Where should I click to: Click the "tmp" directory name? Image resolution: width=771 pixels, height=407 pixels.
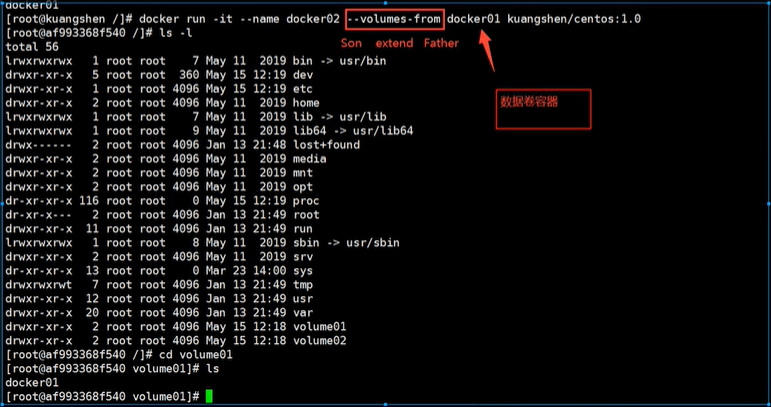(x=302, y=285)
